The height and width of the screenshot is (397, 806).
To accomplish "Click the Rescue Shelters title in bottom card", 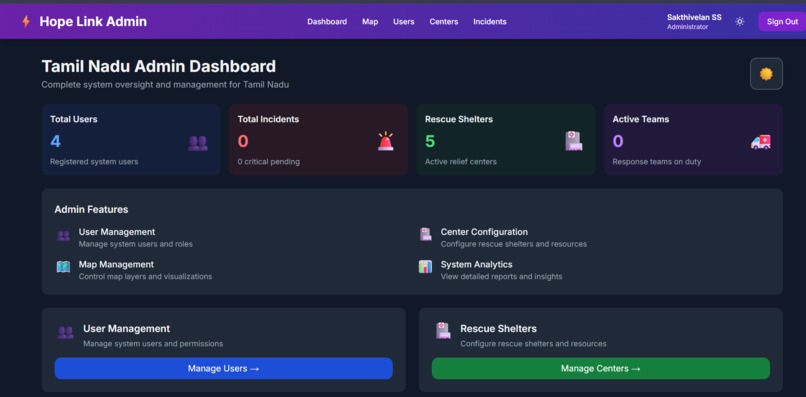I will click(x=499, y=329).
